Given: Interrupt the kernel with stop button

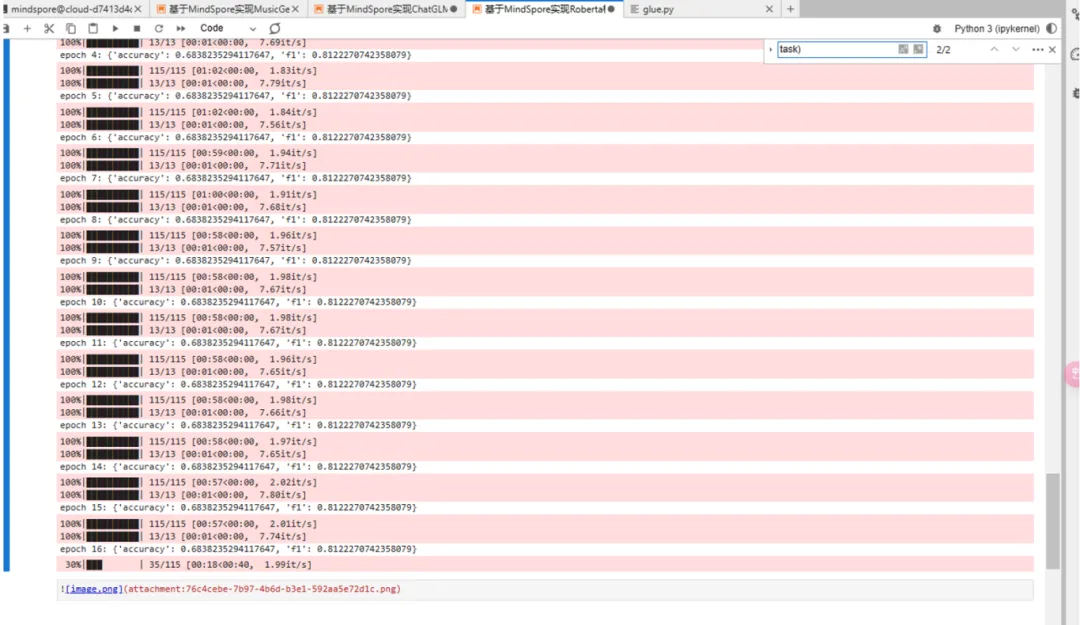Looking at the screenshot, I should pos(137,29).
